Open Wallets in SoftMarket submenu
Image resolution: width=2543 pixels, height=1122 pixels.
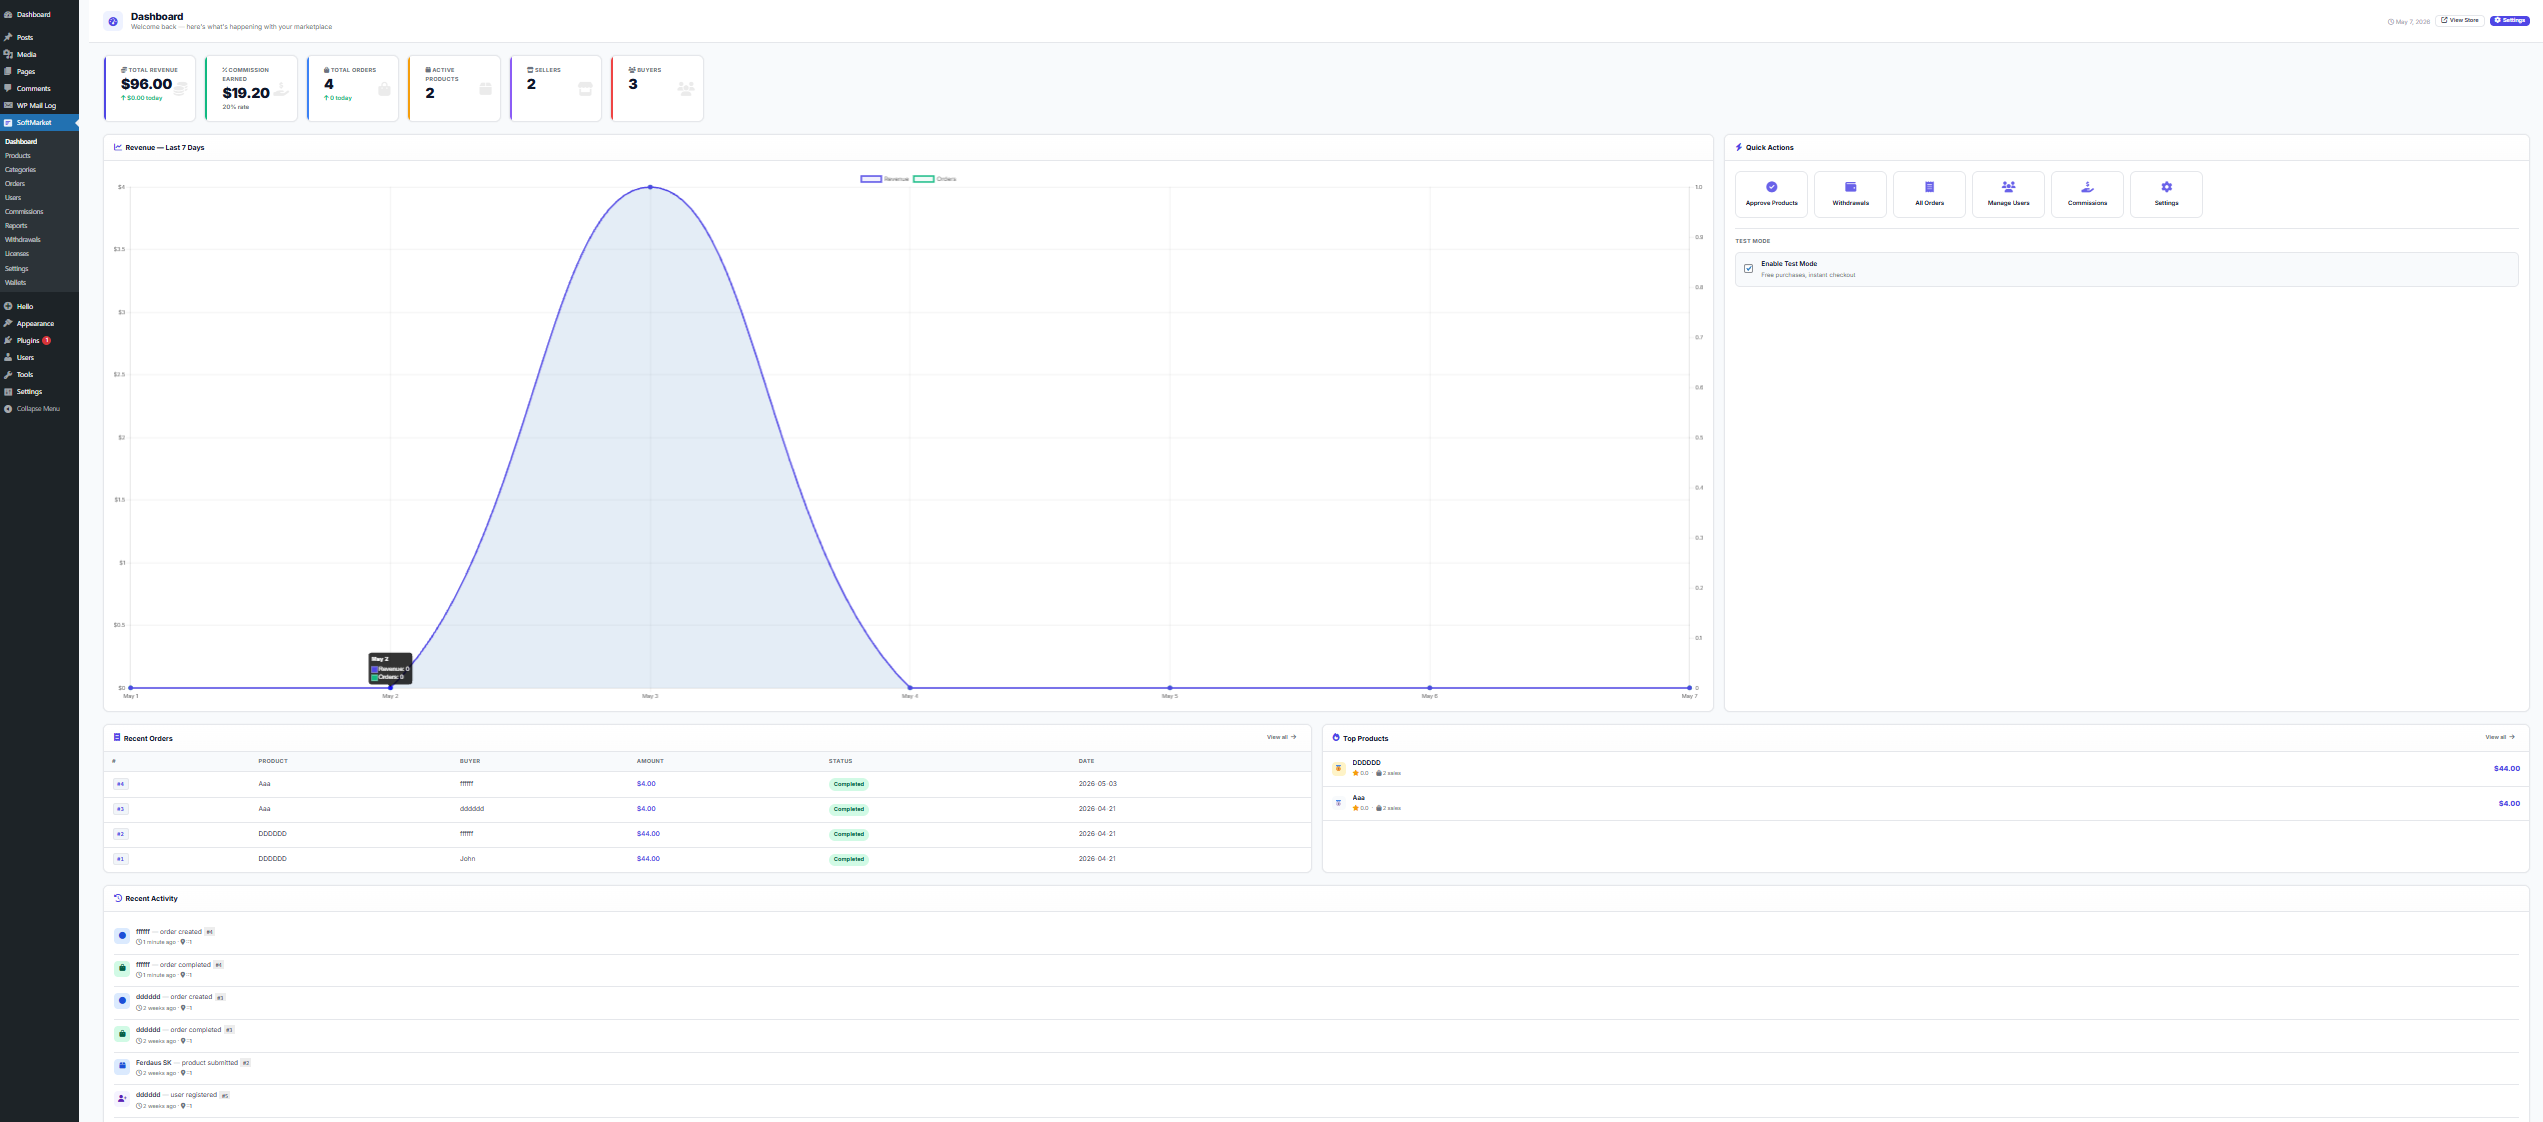pyautogui.click(x=15, y=283)
